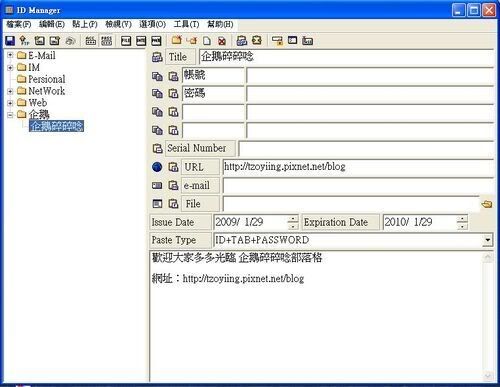Expand the NetWork folder node

(10, 91)
